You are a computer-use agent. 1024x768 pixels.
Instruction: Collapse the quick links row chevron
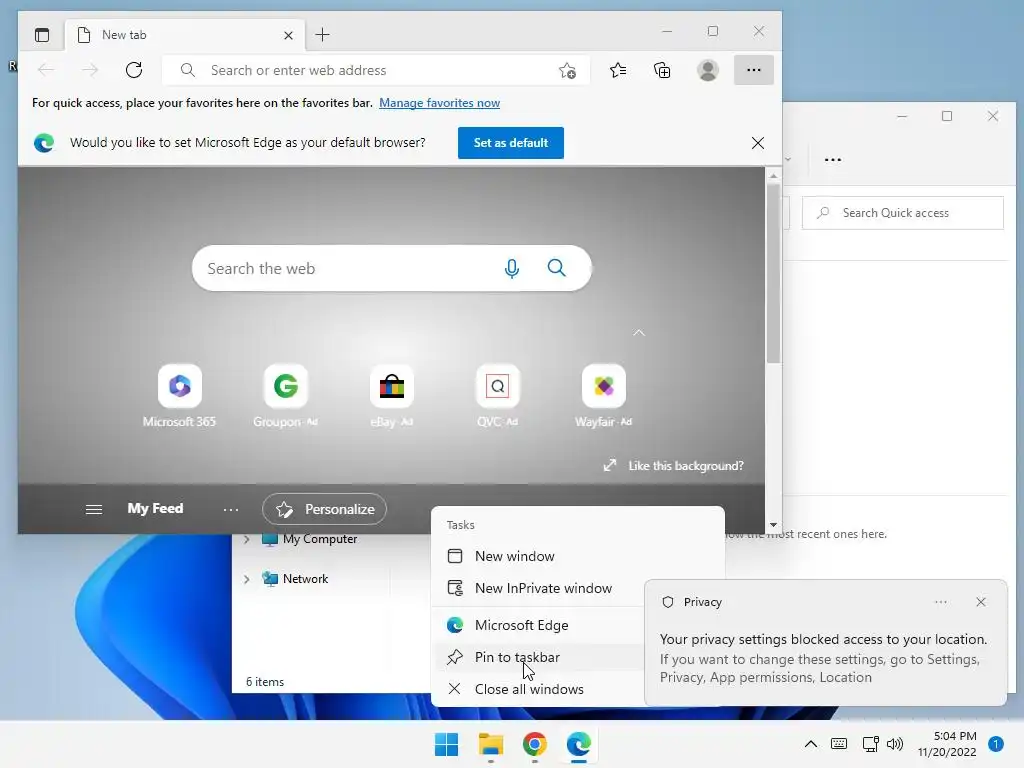tap(639, 333)
